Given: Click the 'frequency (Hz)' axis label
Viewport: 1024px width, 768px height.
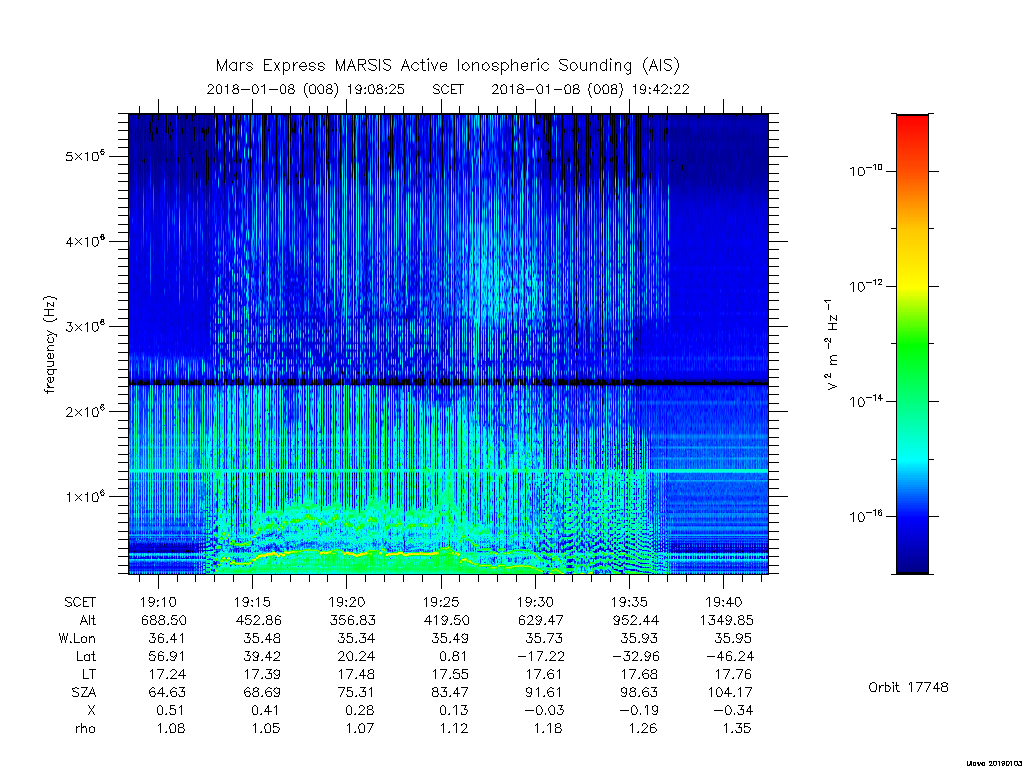Looking at the screenshot, I should [x=50, y=345].
